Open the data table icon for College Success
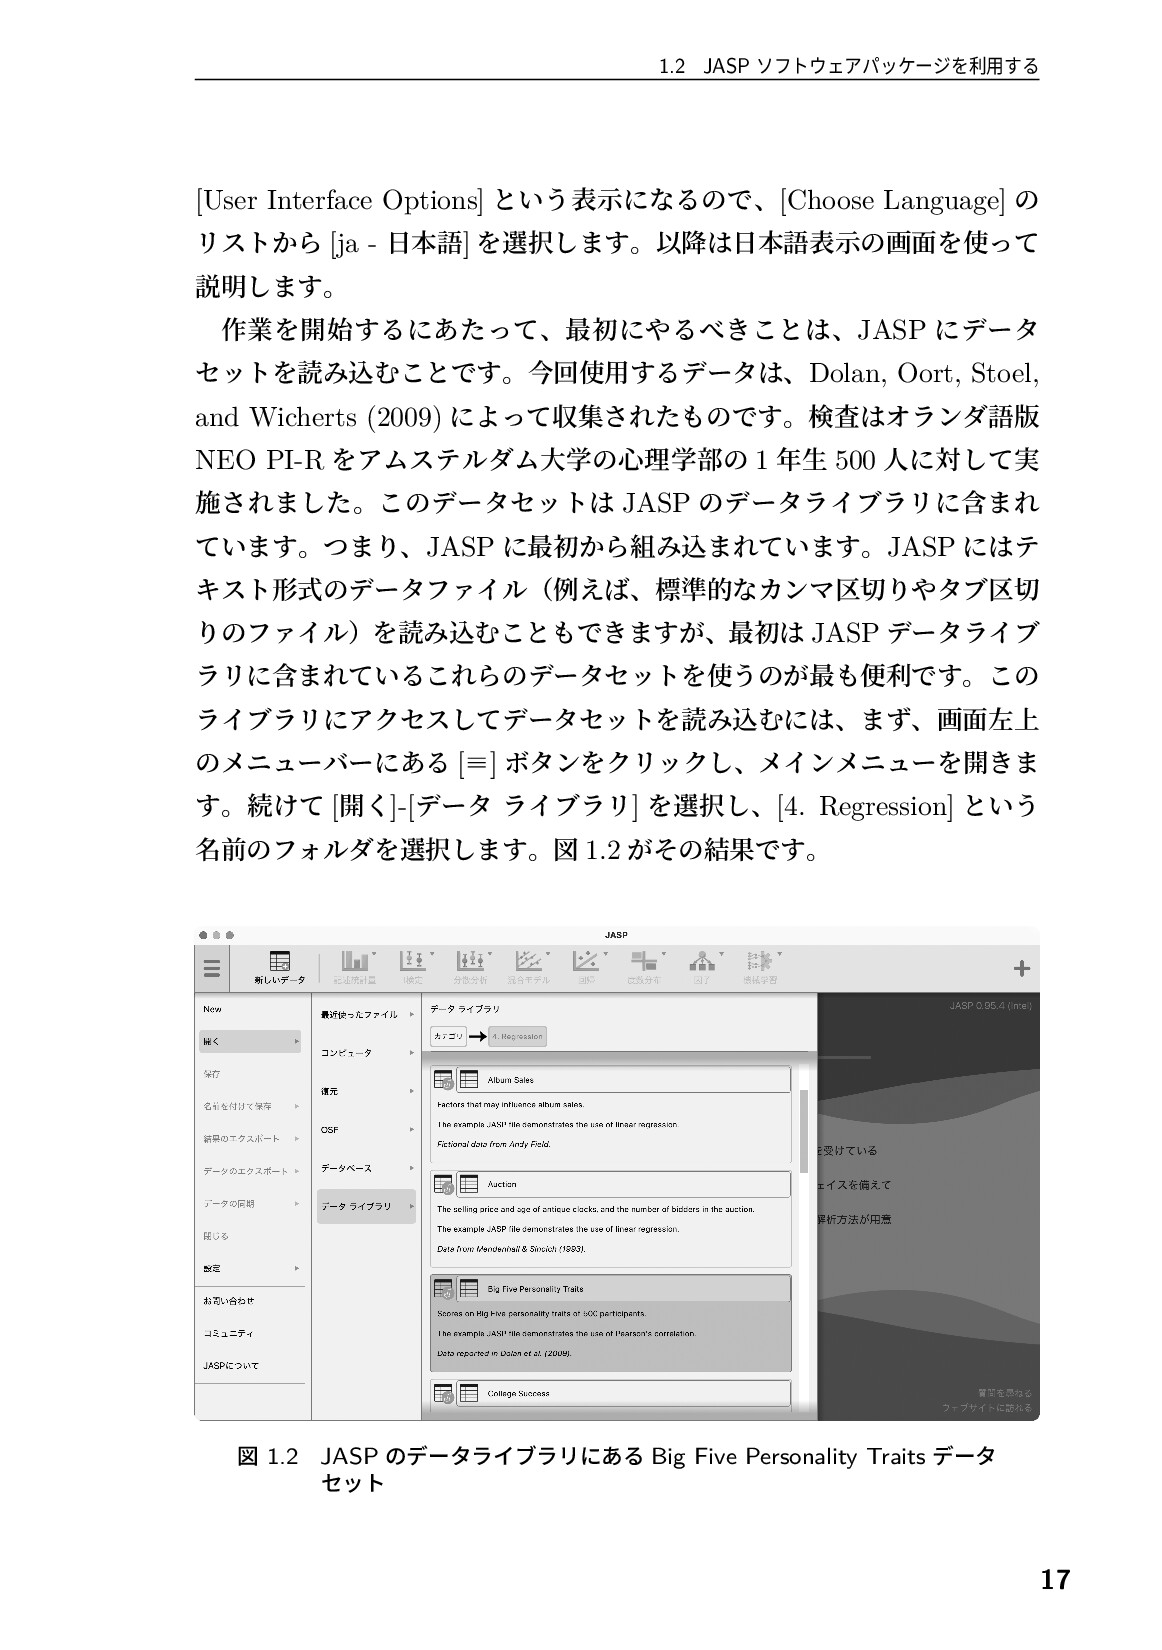 468,1393
